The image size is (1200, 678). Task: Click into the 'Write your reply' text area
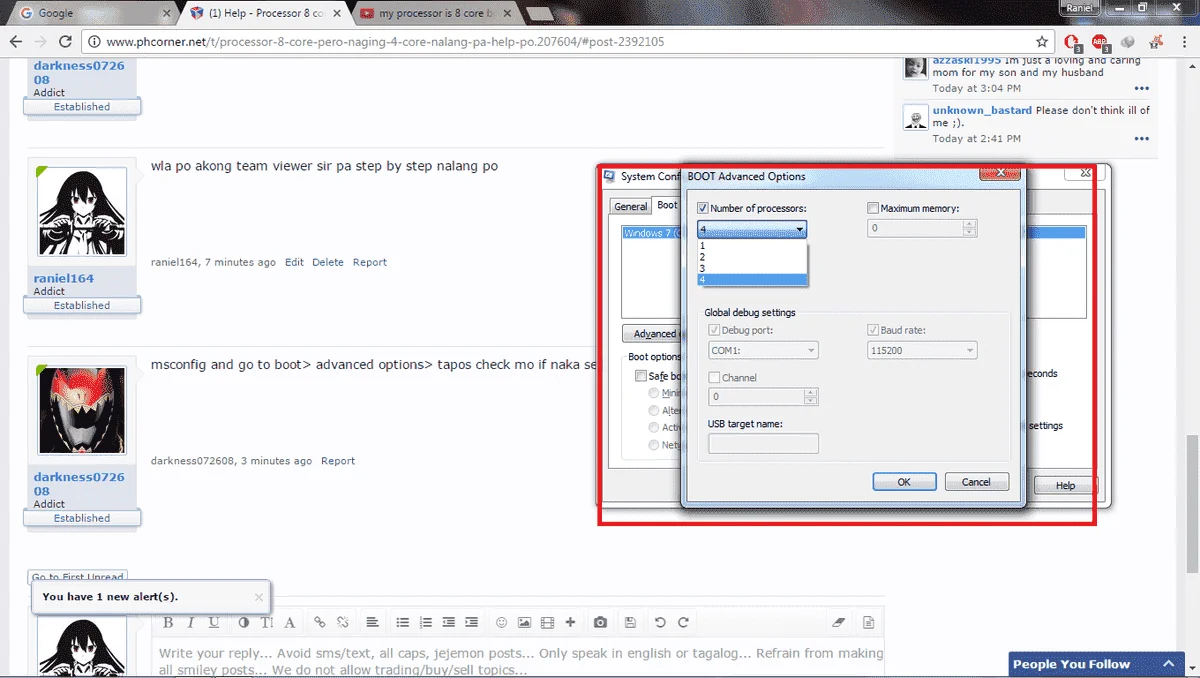tap(520, 660)
